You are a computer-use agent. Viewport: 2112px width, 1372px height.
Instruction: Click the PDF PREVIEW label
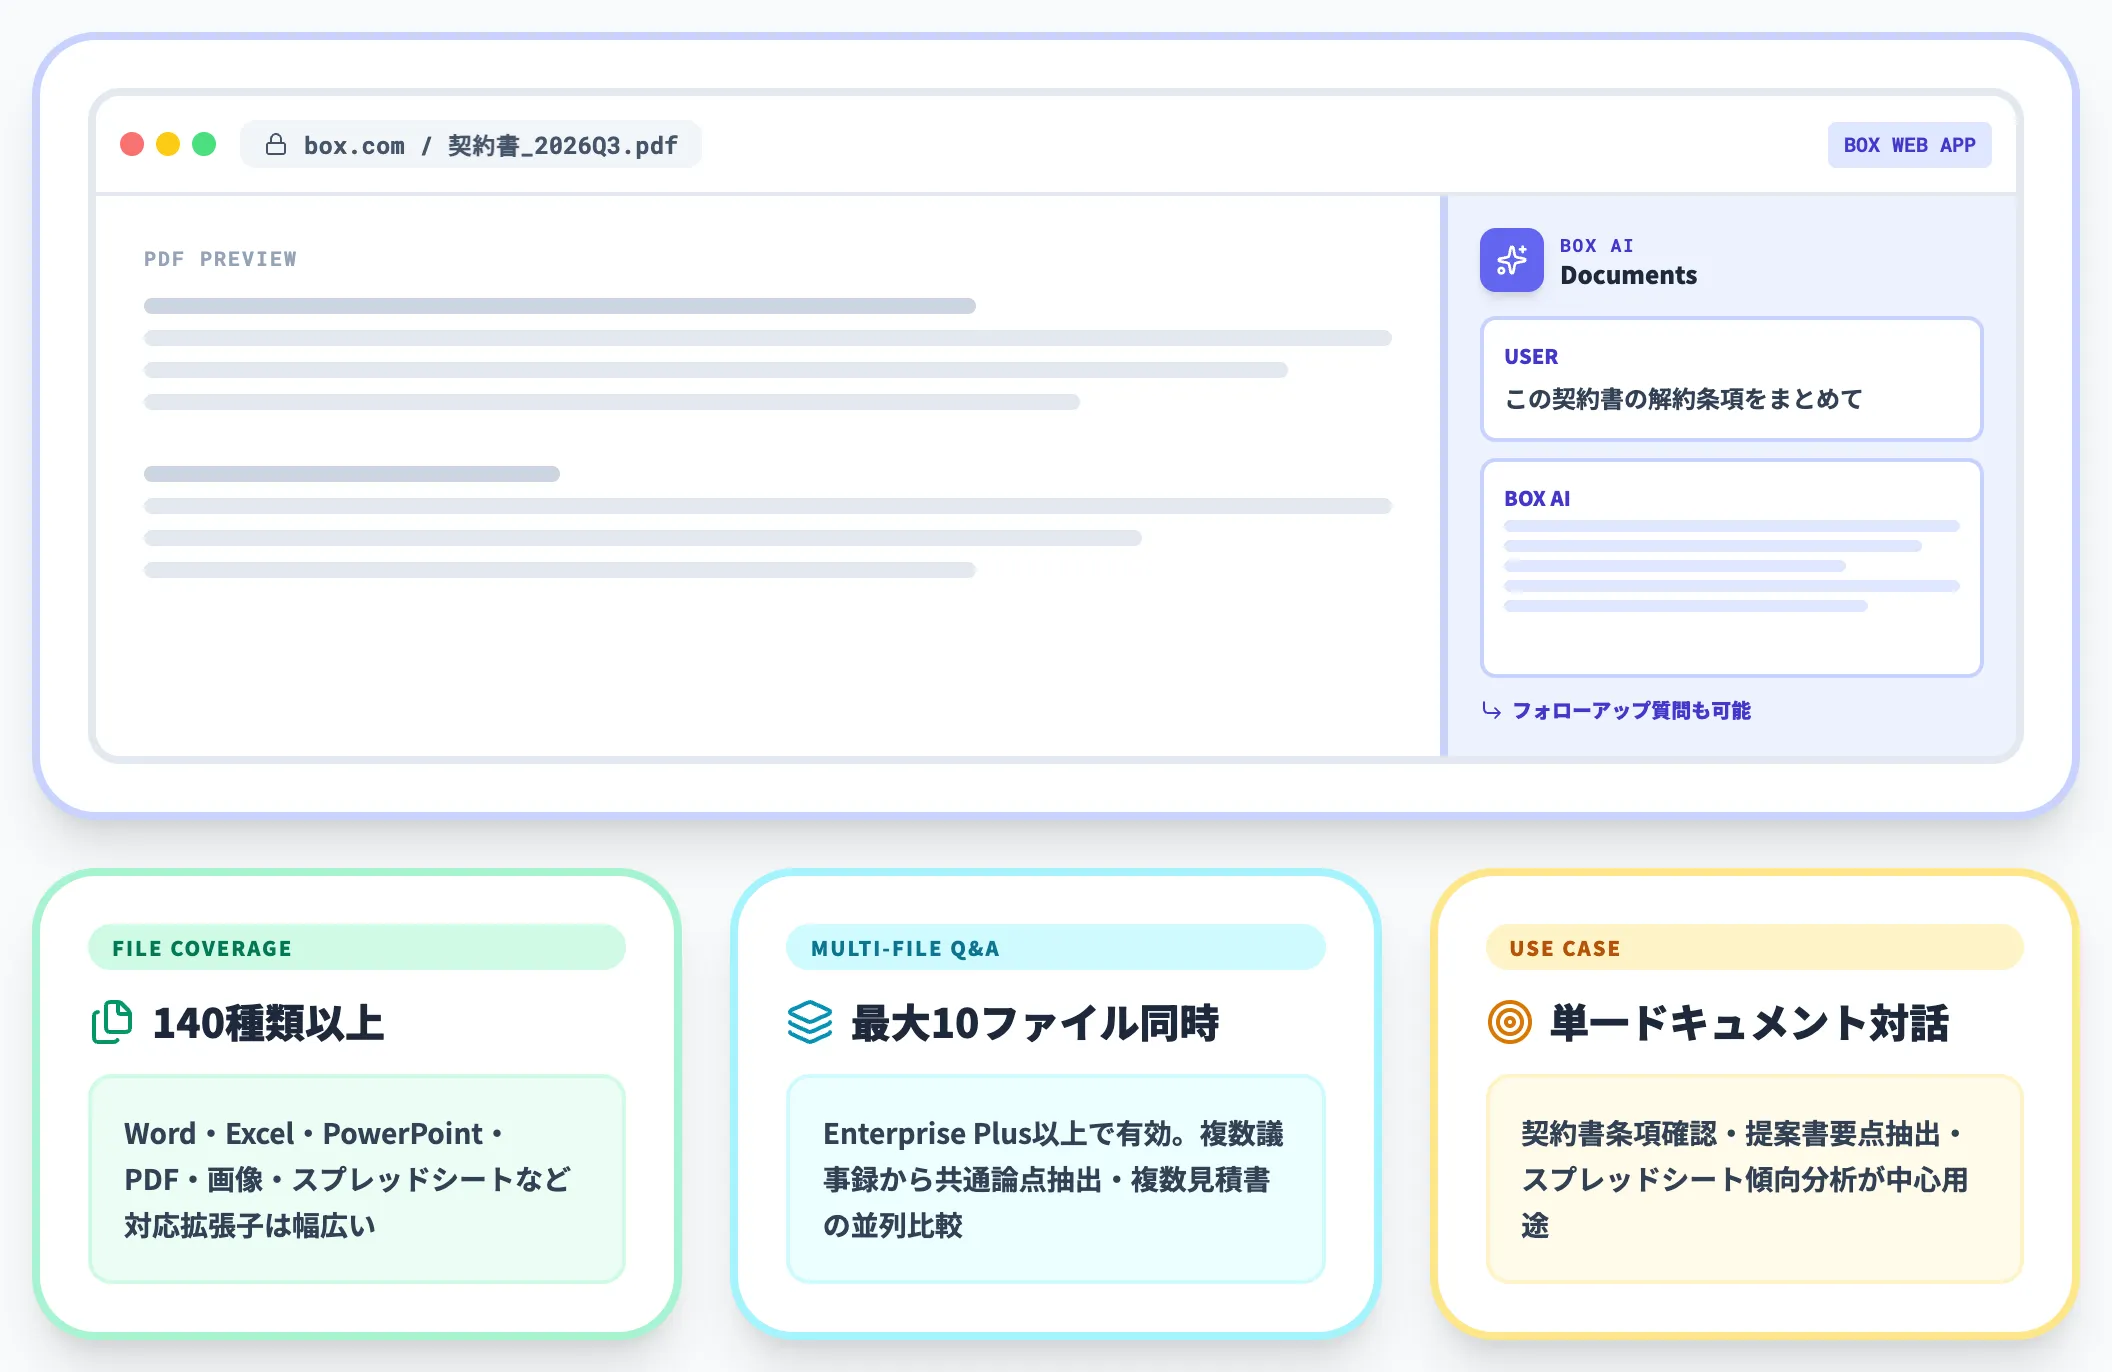click(220, 259)
